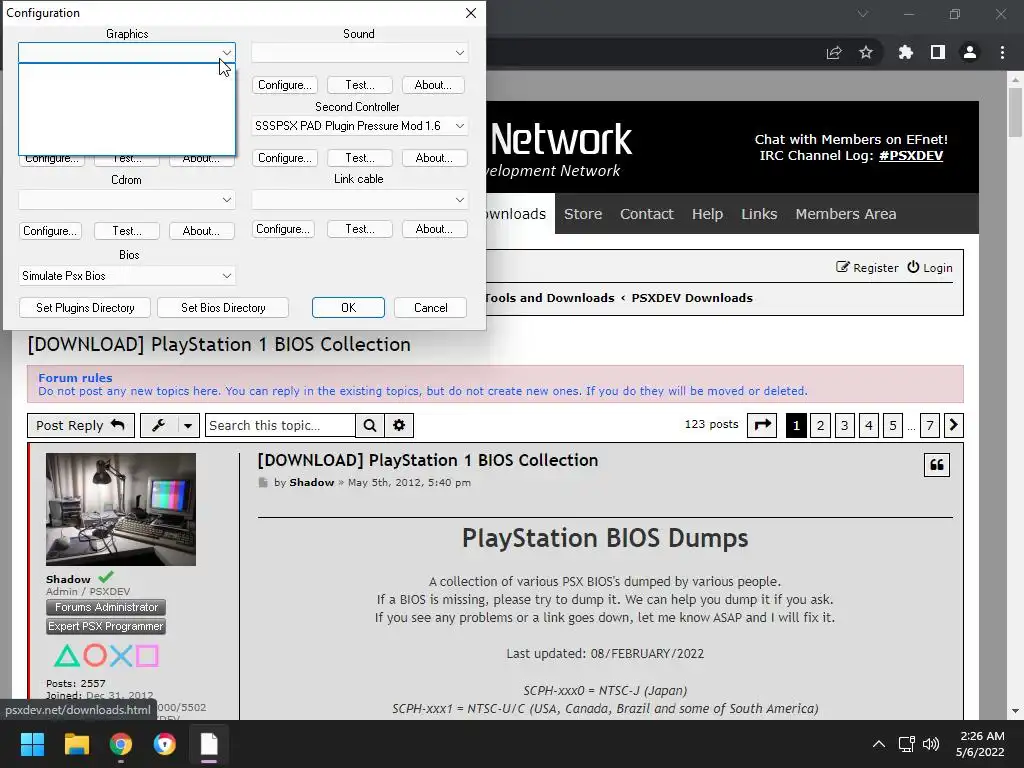
Task: Click About under Cdrom
Action: pyautogui.click(x=201, y=231)
